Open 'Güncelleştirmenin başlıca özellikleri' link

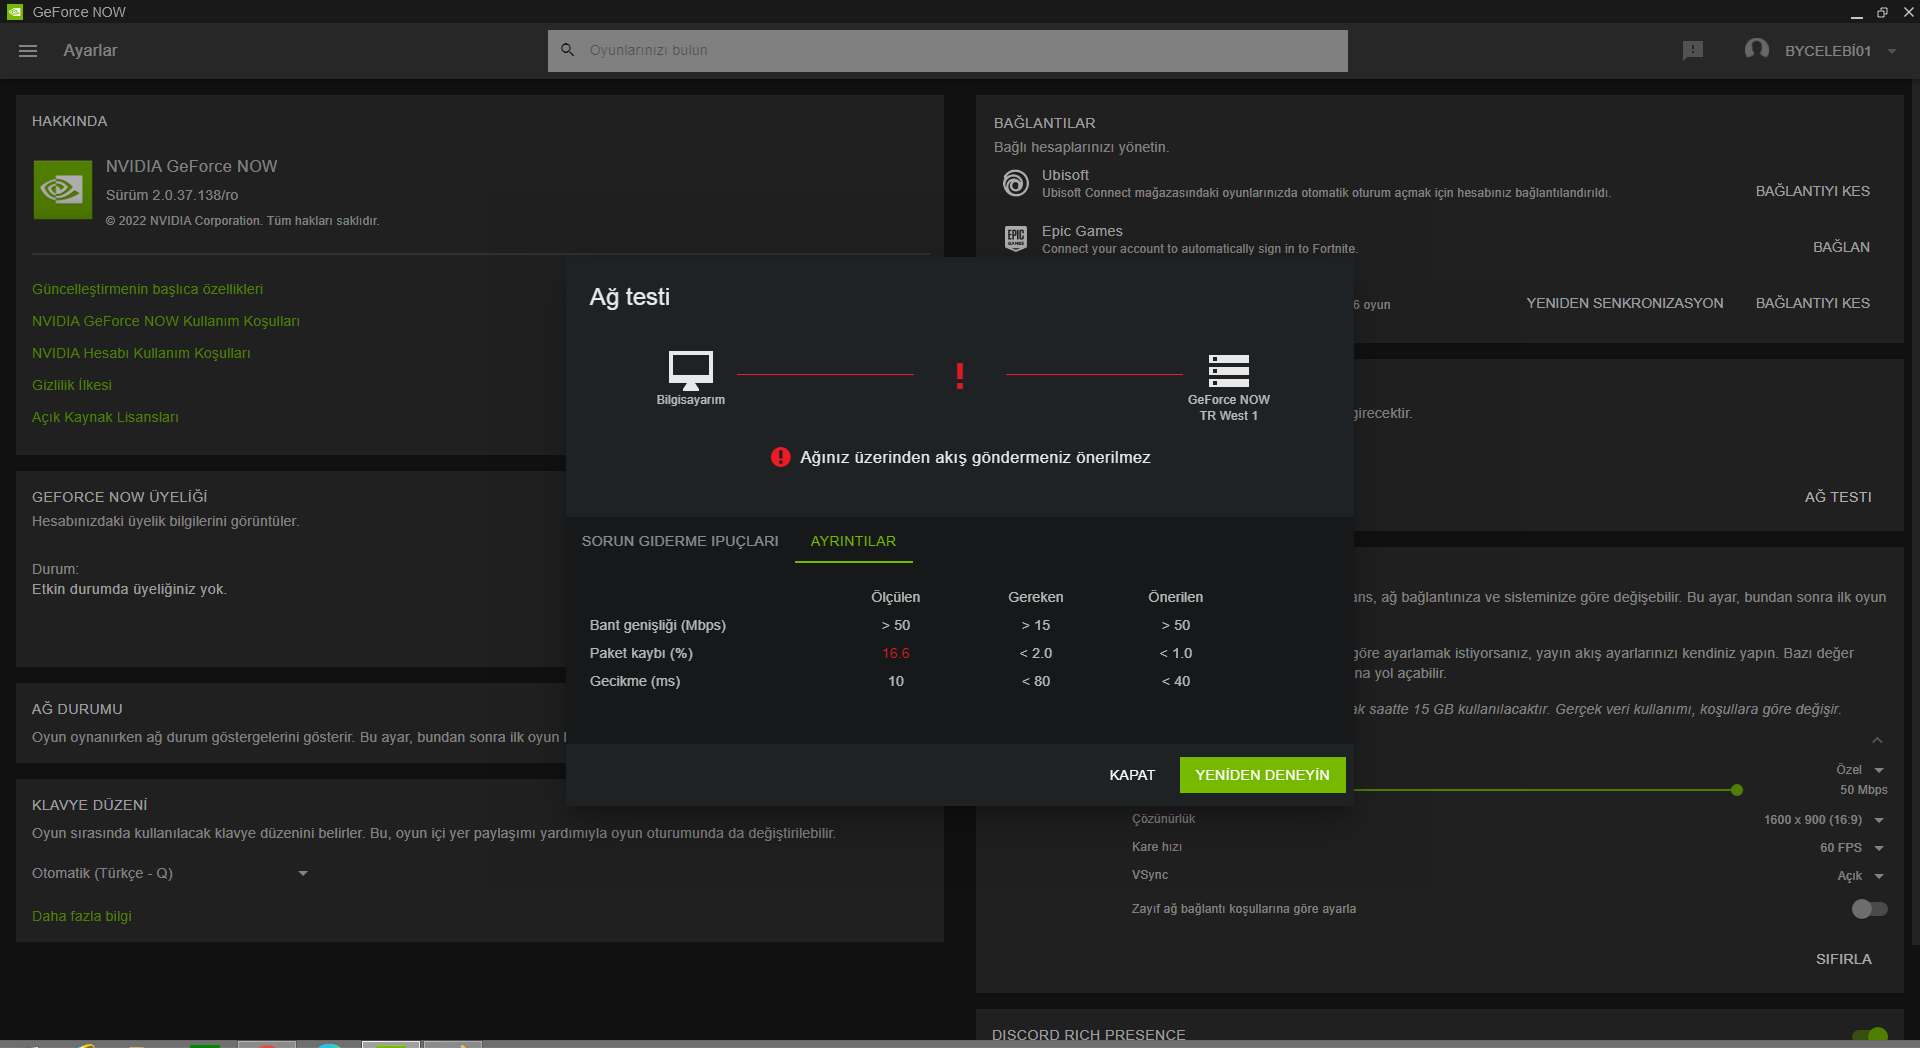tap(147, 289)
